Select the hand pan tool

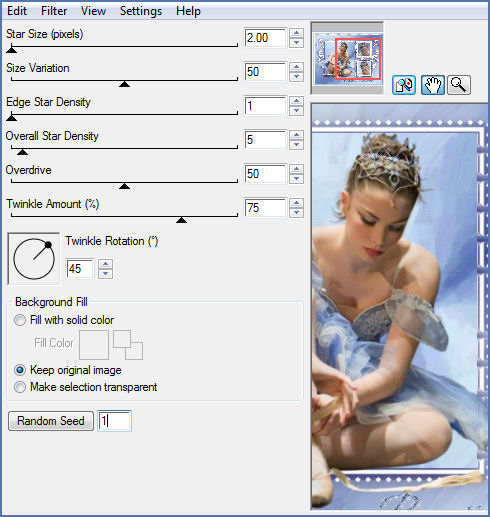coord(432,85)
